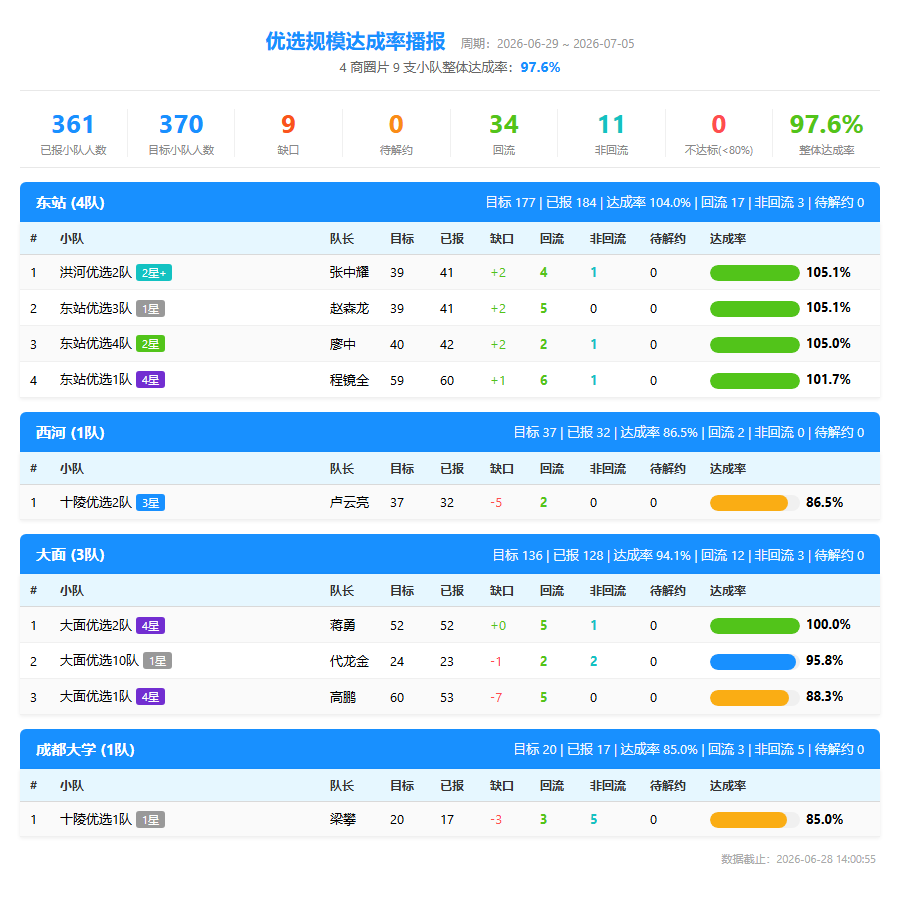This screenshot has width=900, height=898.
Task: Click the 101.7% rate for 东站优选1队
Action: (828, 379)
